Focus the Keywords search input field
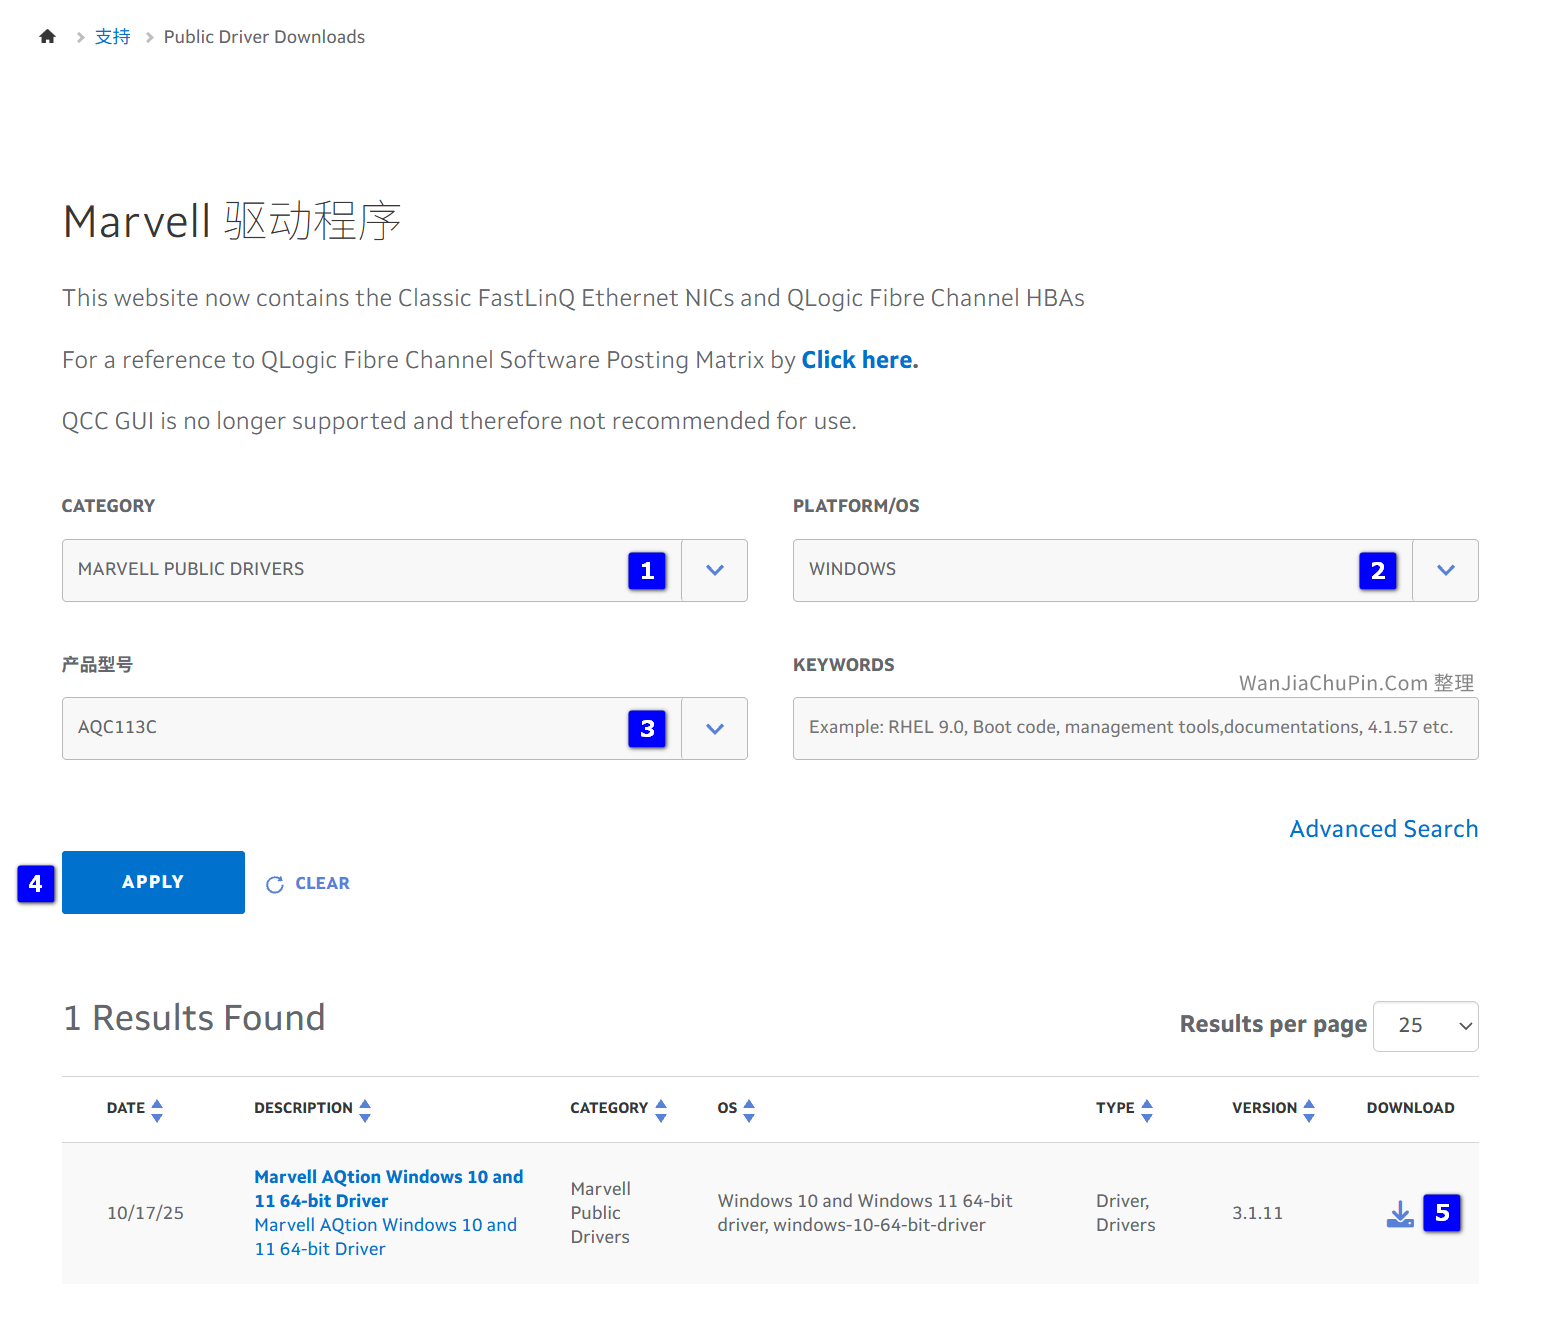The height and width of the screenshot is (1325, 1560). coord(1136,729)
